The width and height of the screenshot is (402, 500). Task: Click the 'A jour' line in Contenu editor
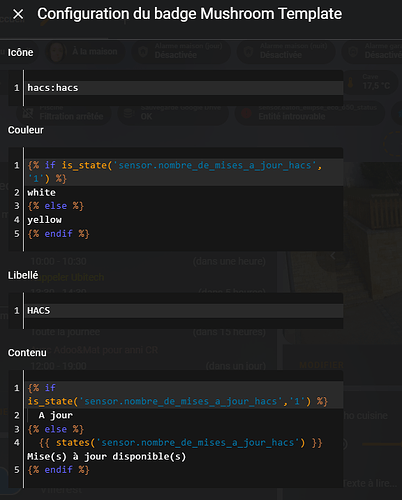(56, 415)
